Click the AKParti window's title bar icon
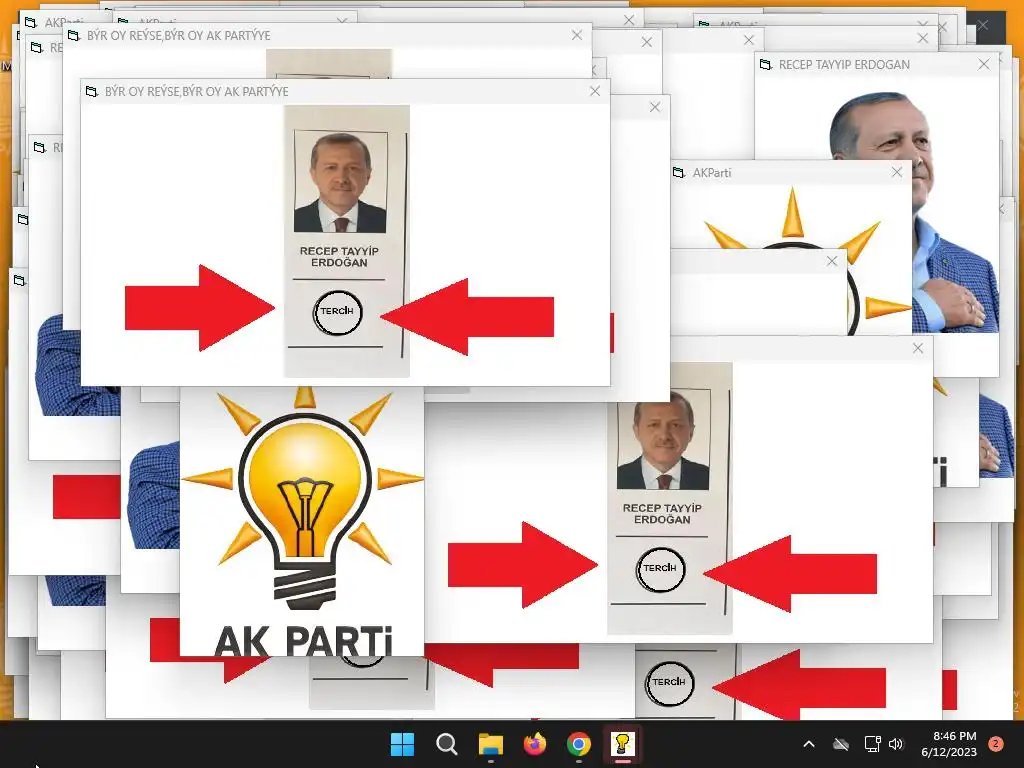Screen dimensions: 1024x768 click(x=679, y=172)
